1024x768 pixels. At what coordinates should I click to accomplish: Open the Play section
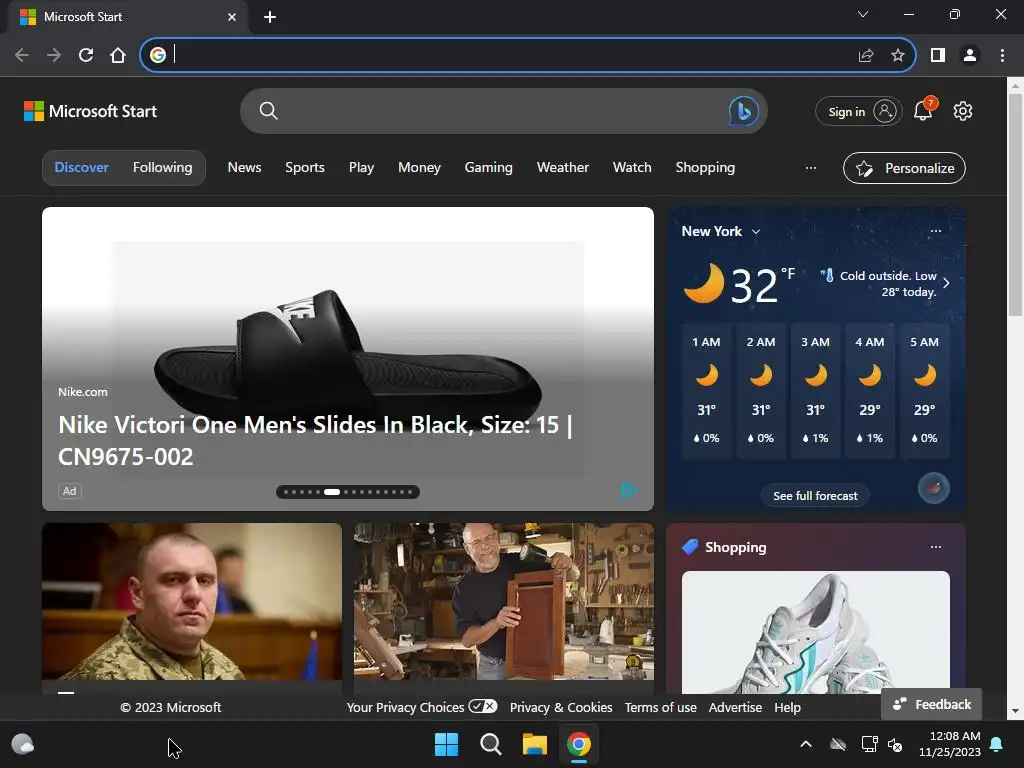coord(361,168)
